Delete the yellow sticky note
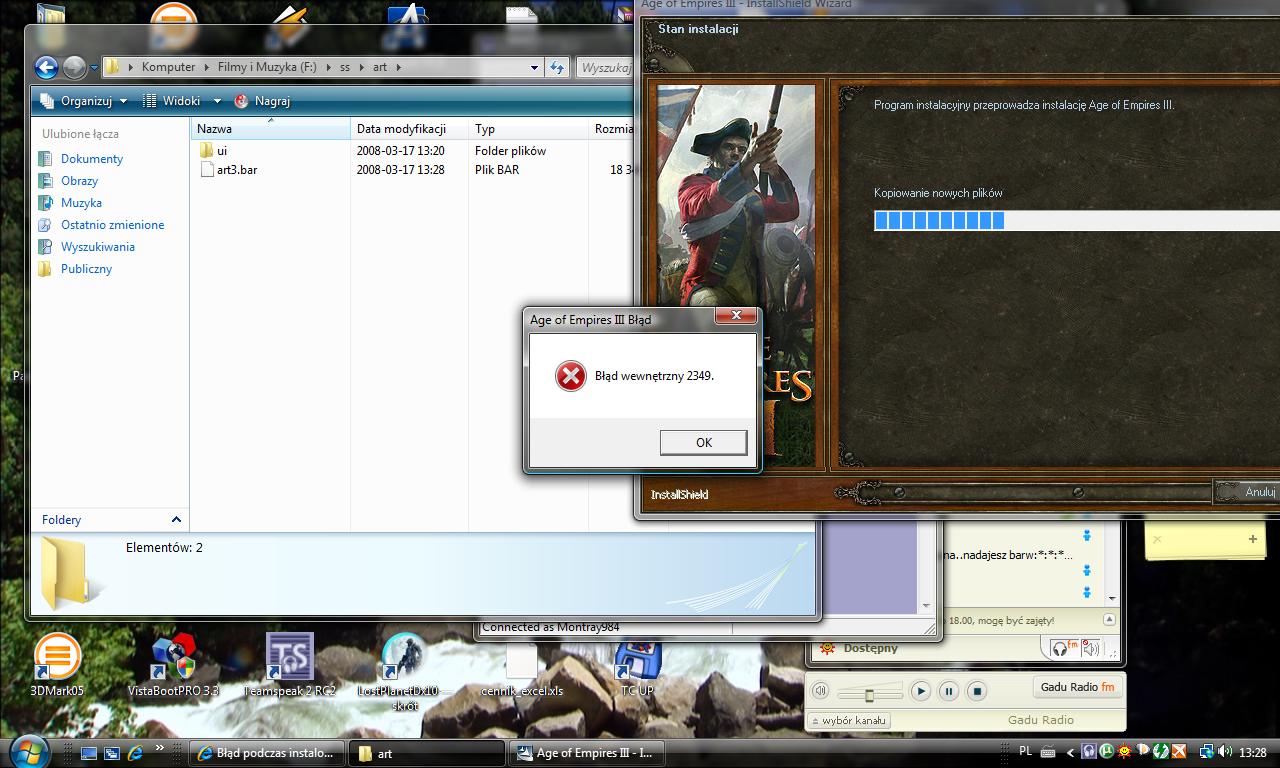1280x768 pixels. click(x=1157, y=539)
